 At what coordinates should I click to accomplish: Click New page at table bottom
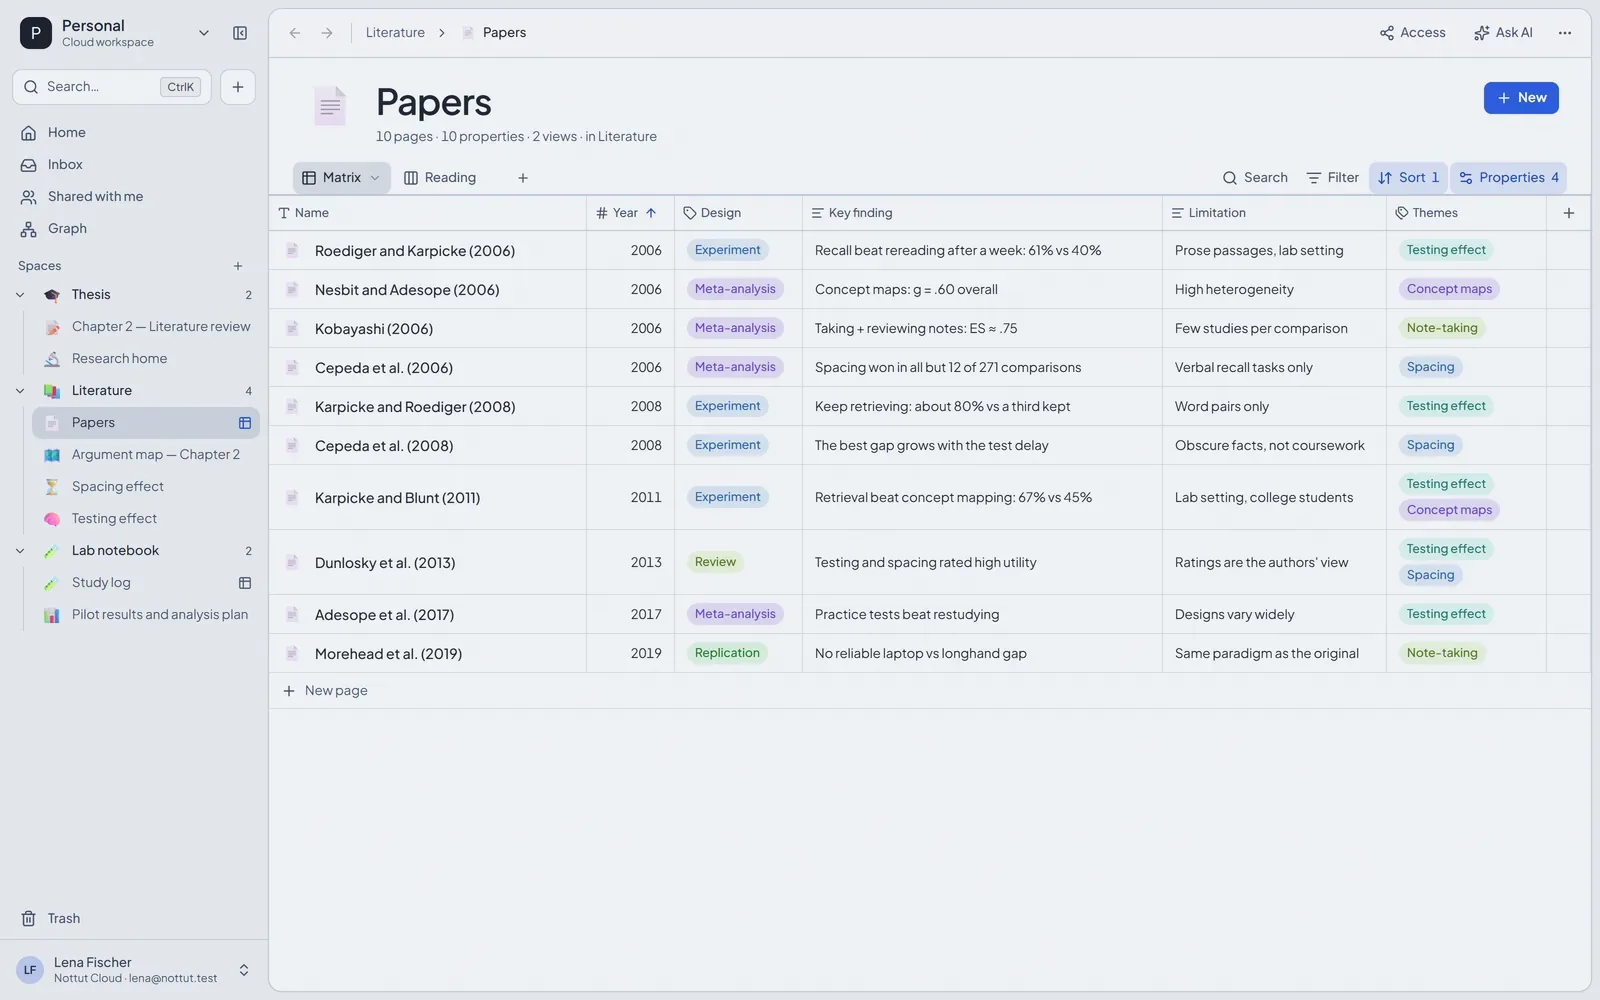tap(326, 691)
